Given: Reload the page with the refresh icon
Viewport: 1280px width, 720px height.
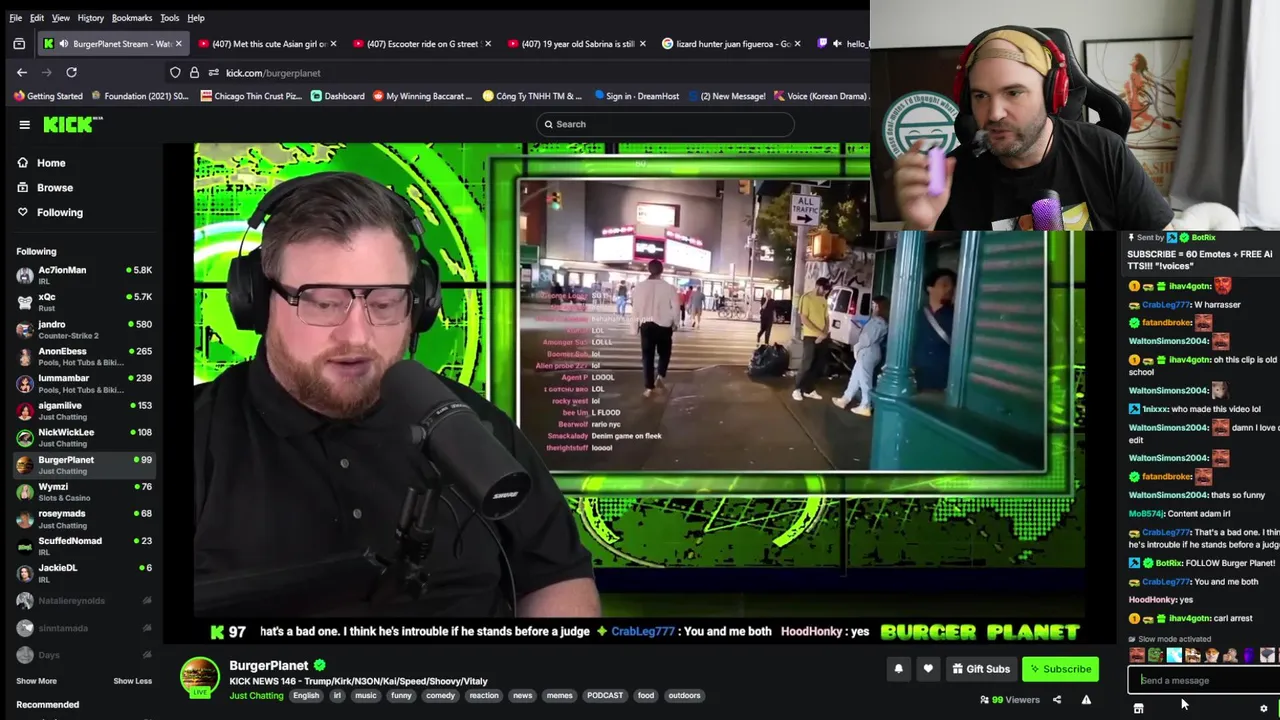Looking at the screenshot, I should (x=71, y=72).
